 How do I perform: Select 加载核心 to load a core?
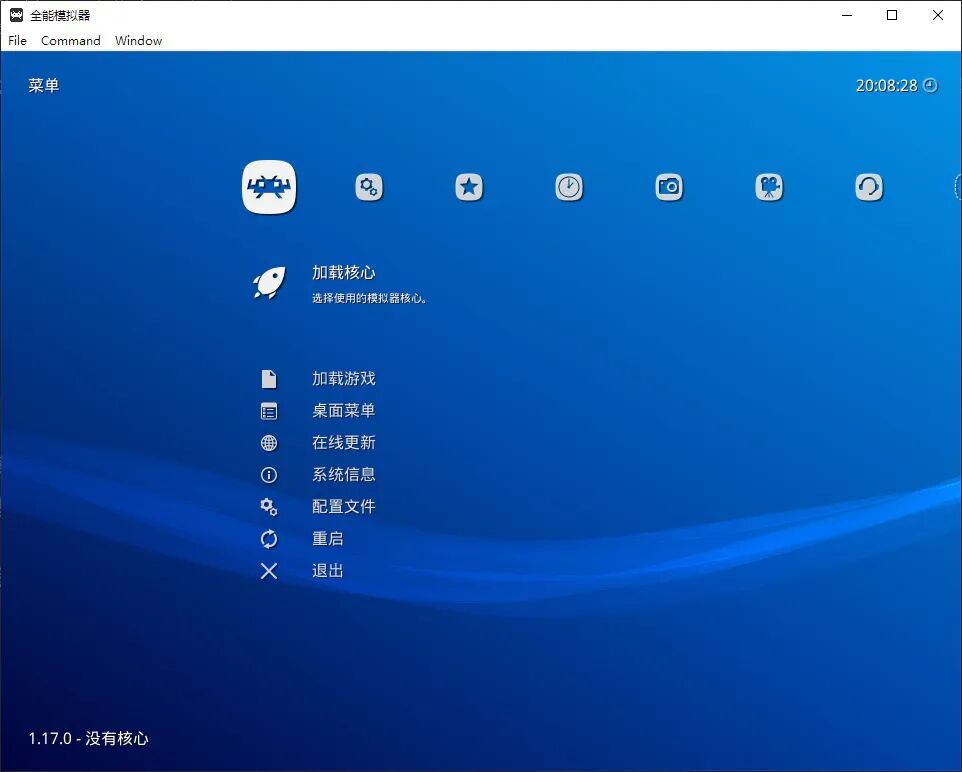(x=343, y=272)
